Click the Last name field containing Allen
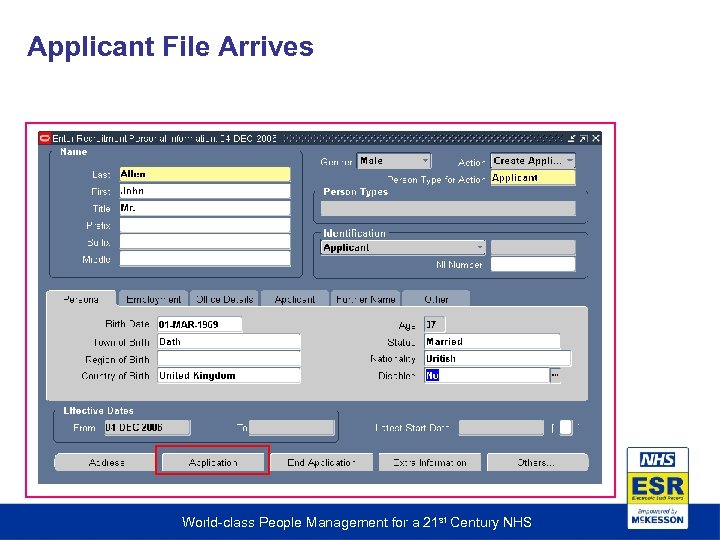The width and height of the screenshot is (720, 540). click(205, 174)
